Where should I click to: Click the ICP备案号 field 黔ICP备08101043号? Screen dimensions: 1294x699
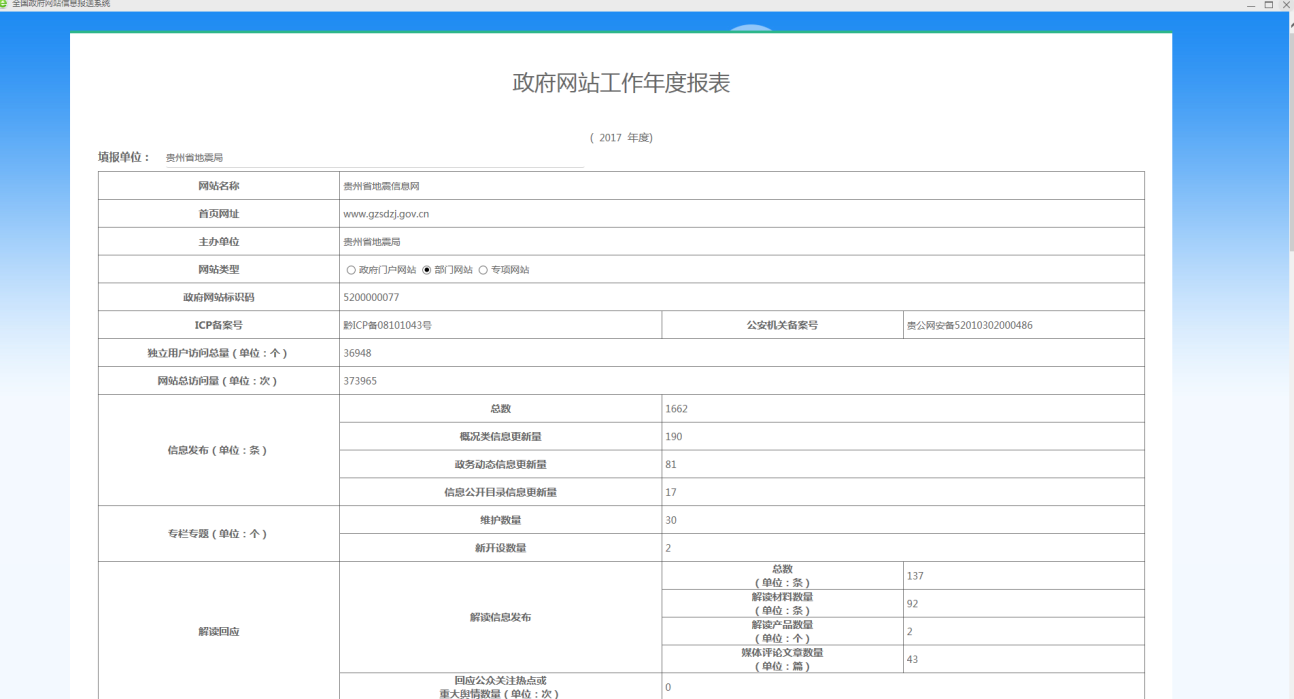click(500, 325)
